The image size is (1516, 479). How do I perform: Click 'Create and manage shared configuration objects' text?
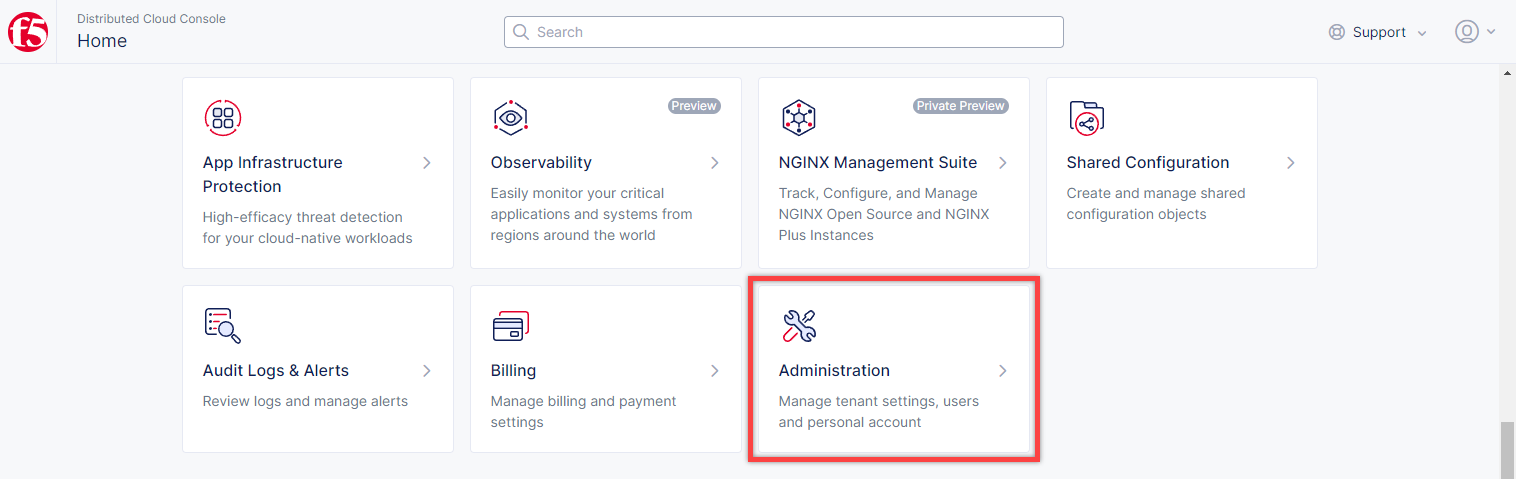pyautogui.click(x=1156, y=204)
